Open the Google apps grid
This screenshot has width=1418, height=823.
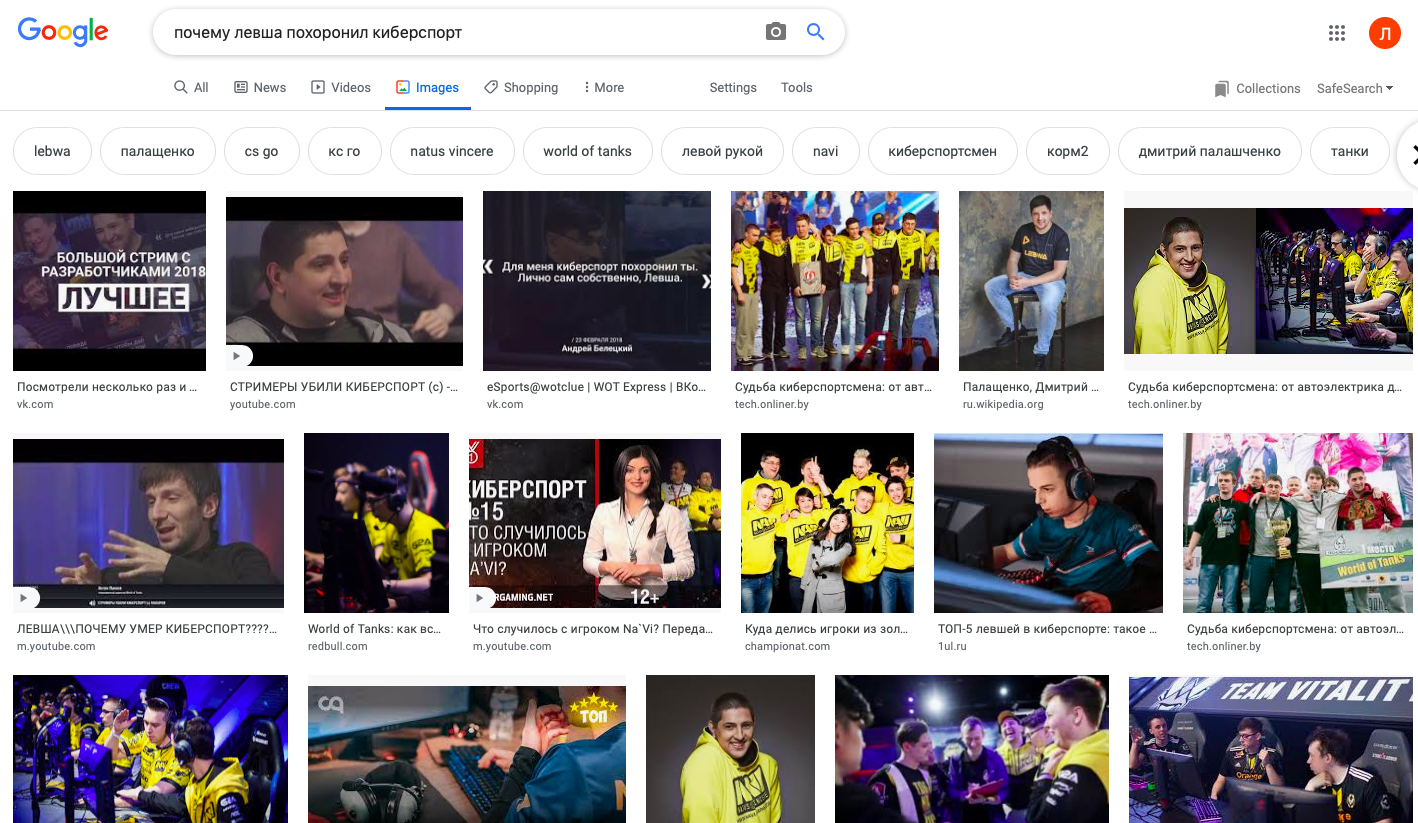point(1337,33)
